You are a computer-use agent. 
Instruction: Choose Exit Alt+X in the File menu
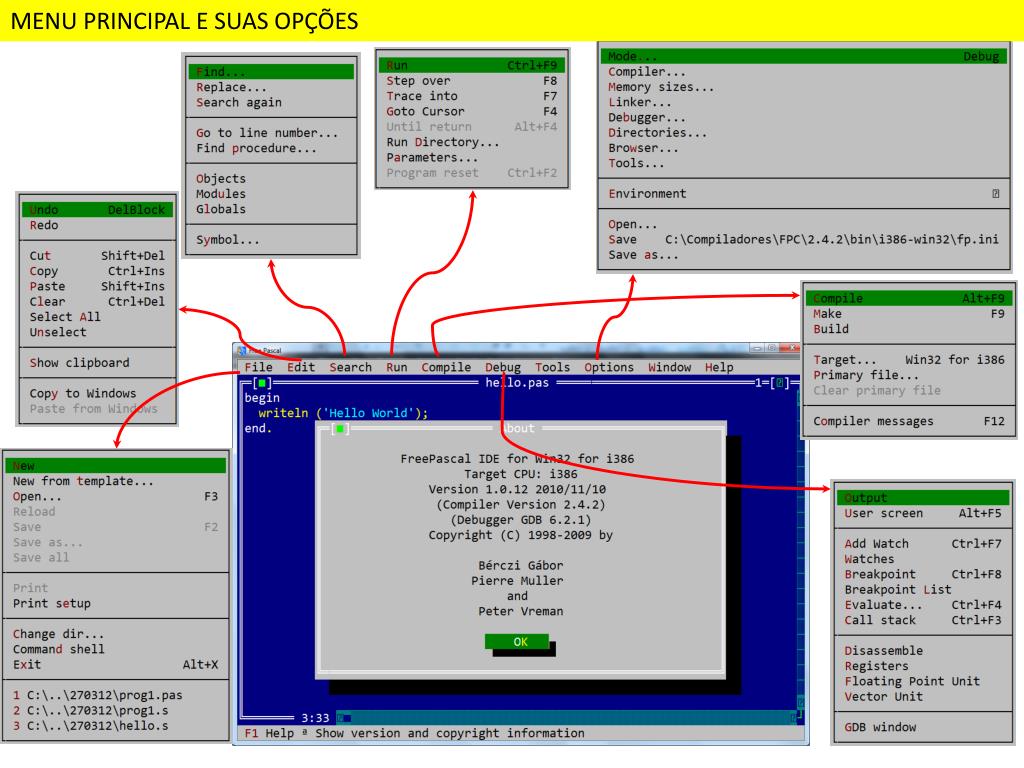(116, 665)
